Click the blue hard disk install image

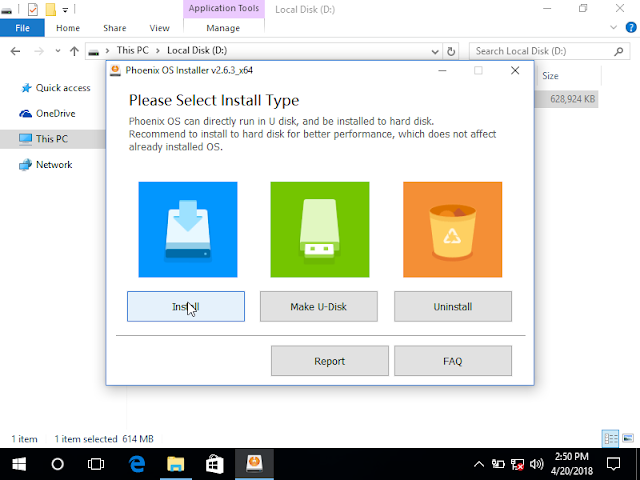point(188,229)
